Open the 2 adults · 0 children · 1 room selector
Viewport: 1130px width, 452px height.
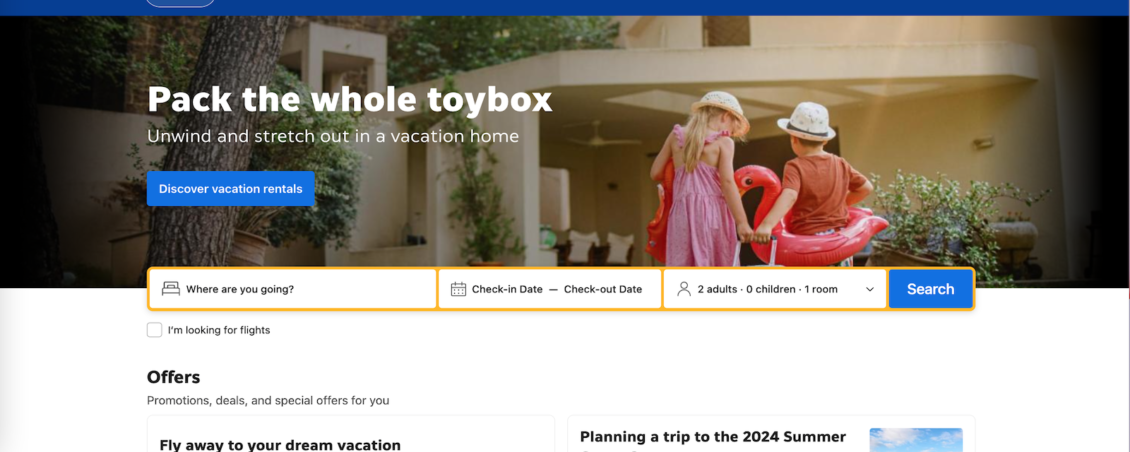775,289
